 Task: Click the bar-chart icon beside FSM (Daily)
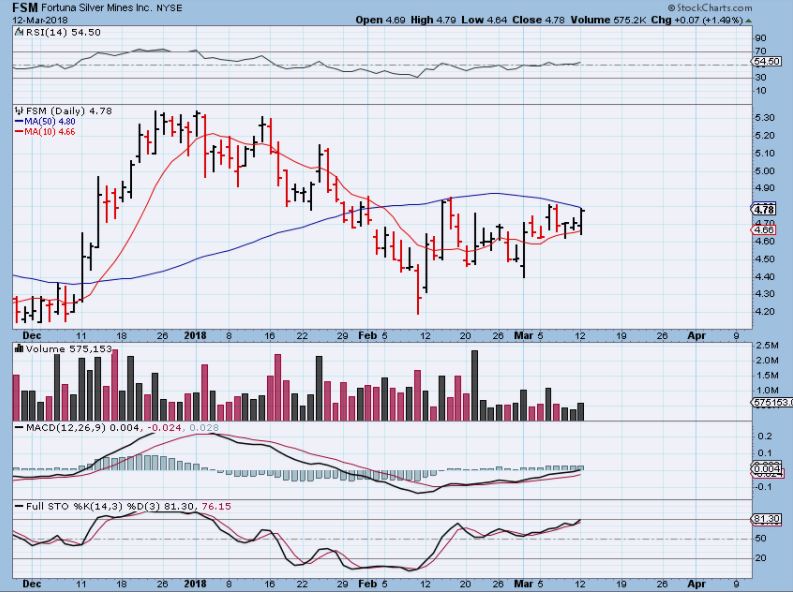pyautogui.click(x=19, y=110)
